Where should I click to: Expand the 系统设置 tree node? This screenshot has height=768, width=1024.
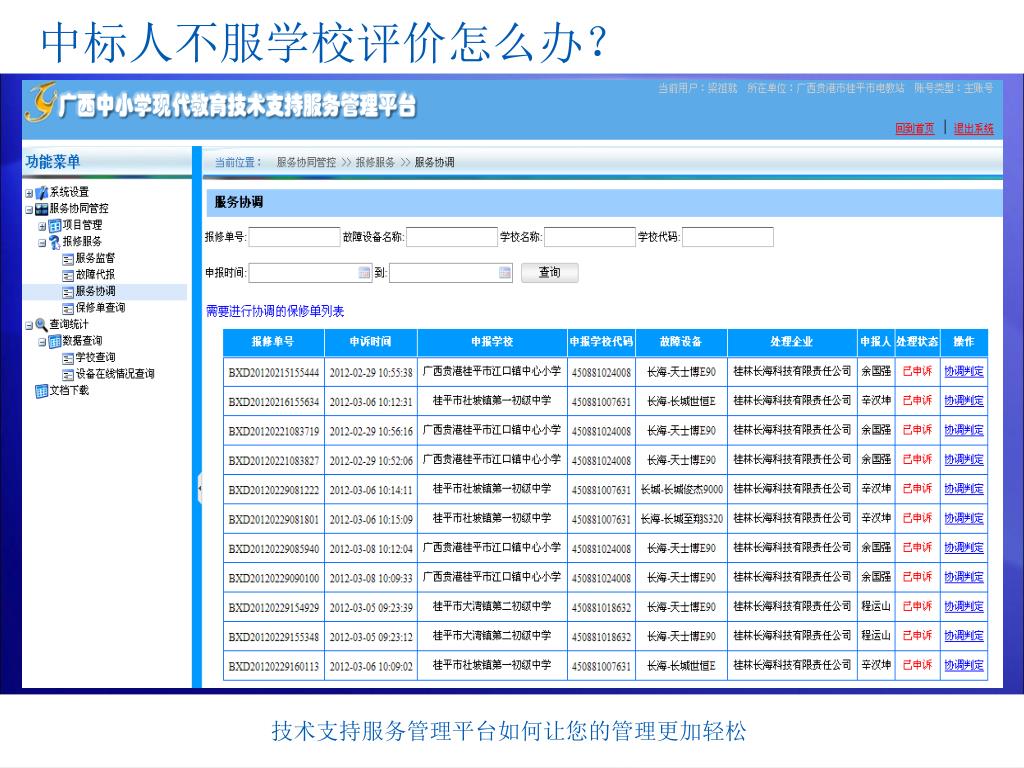click(29, 193)
